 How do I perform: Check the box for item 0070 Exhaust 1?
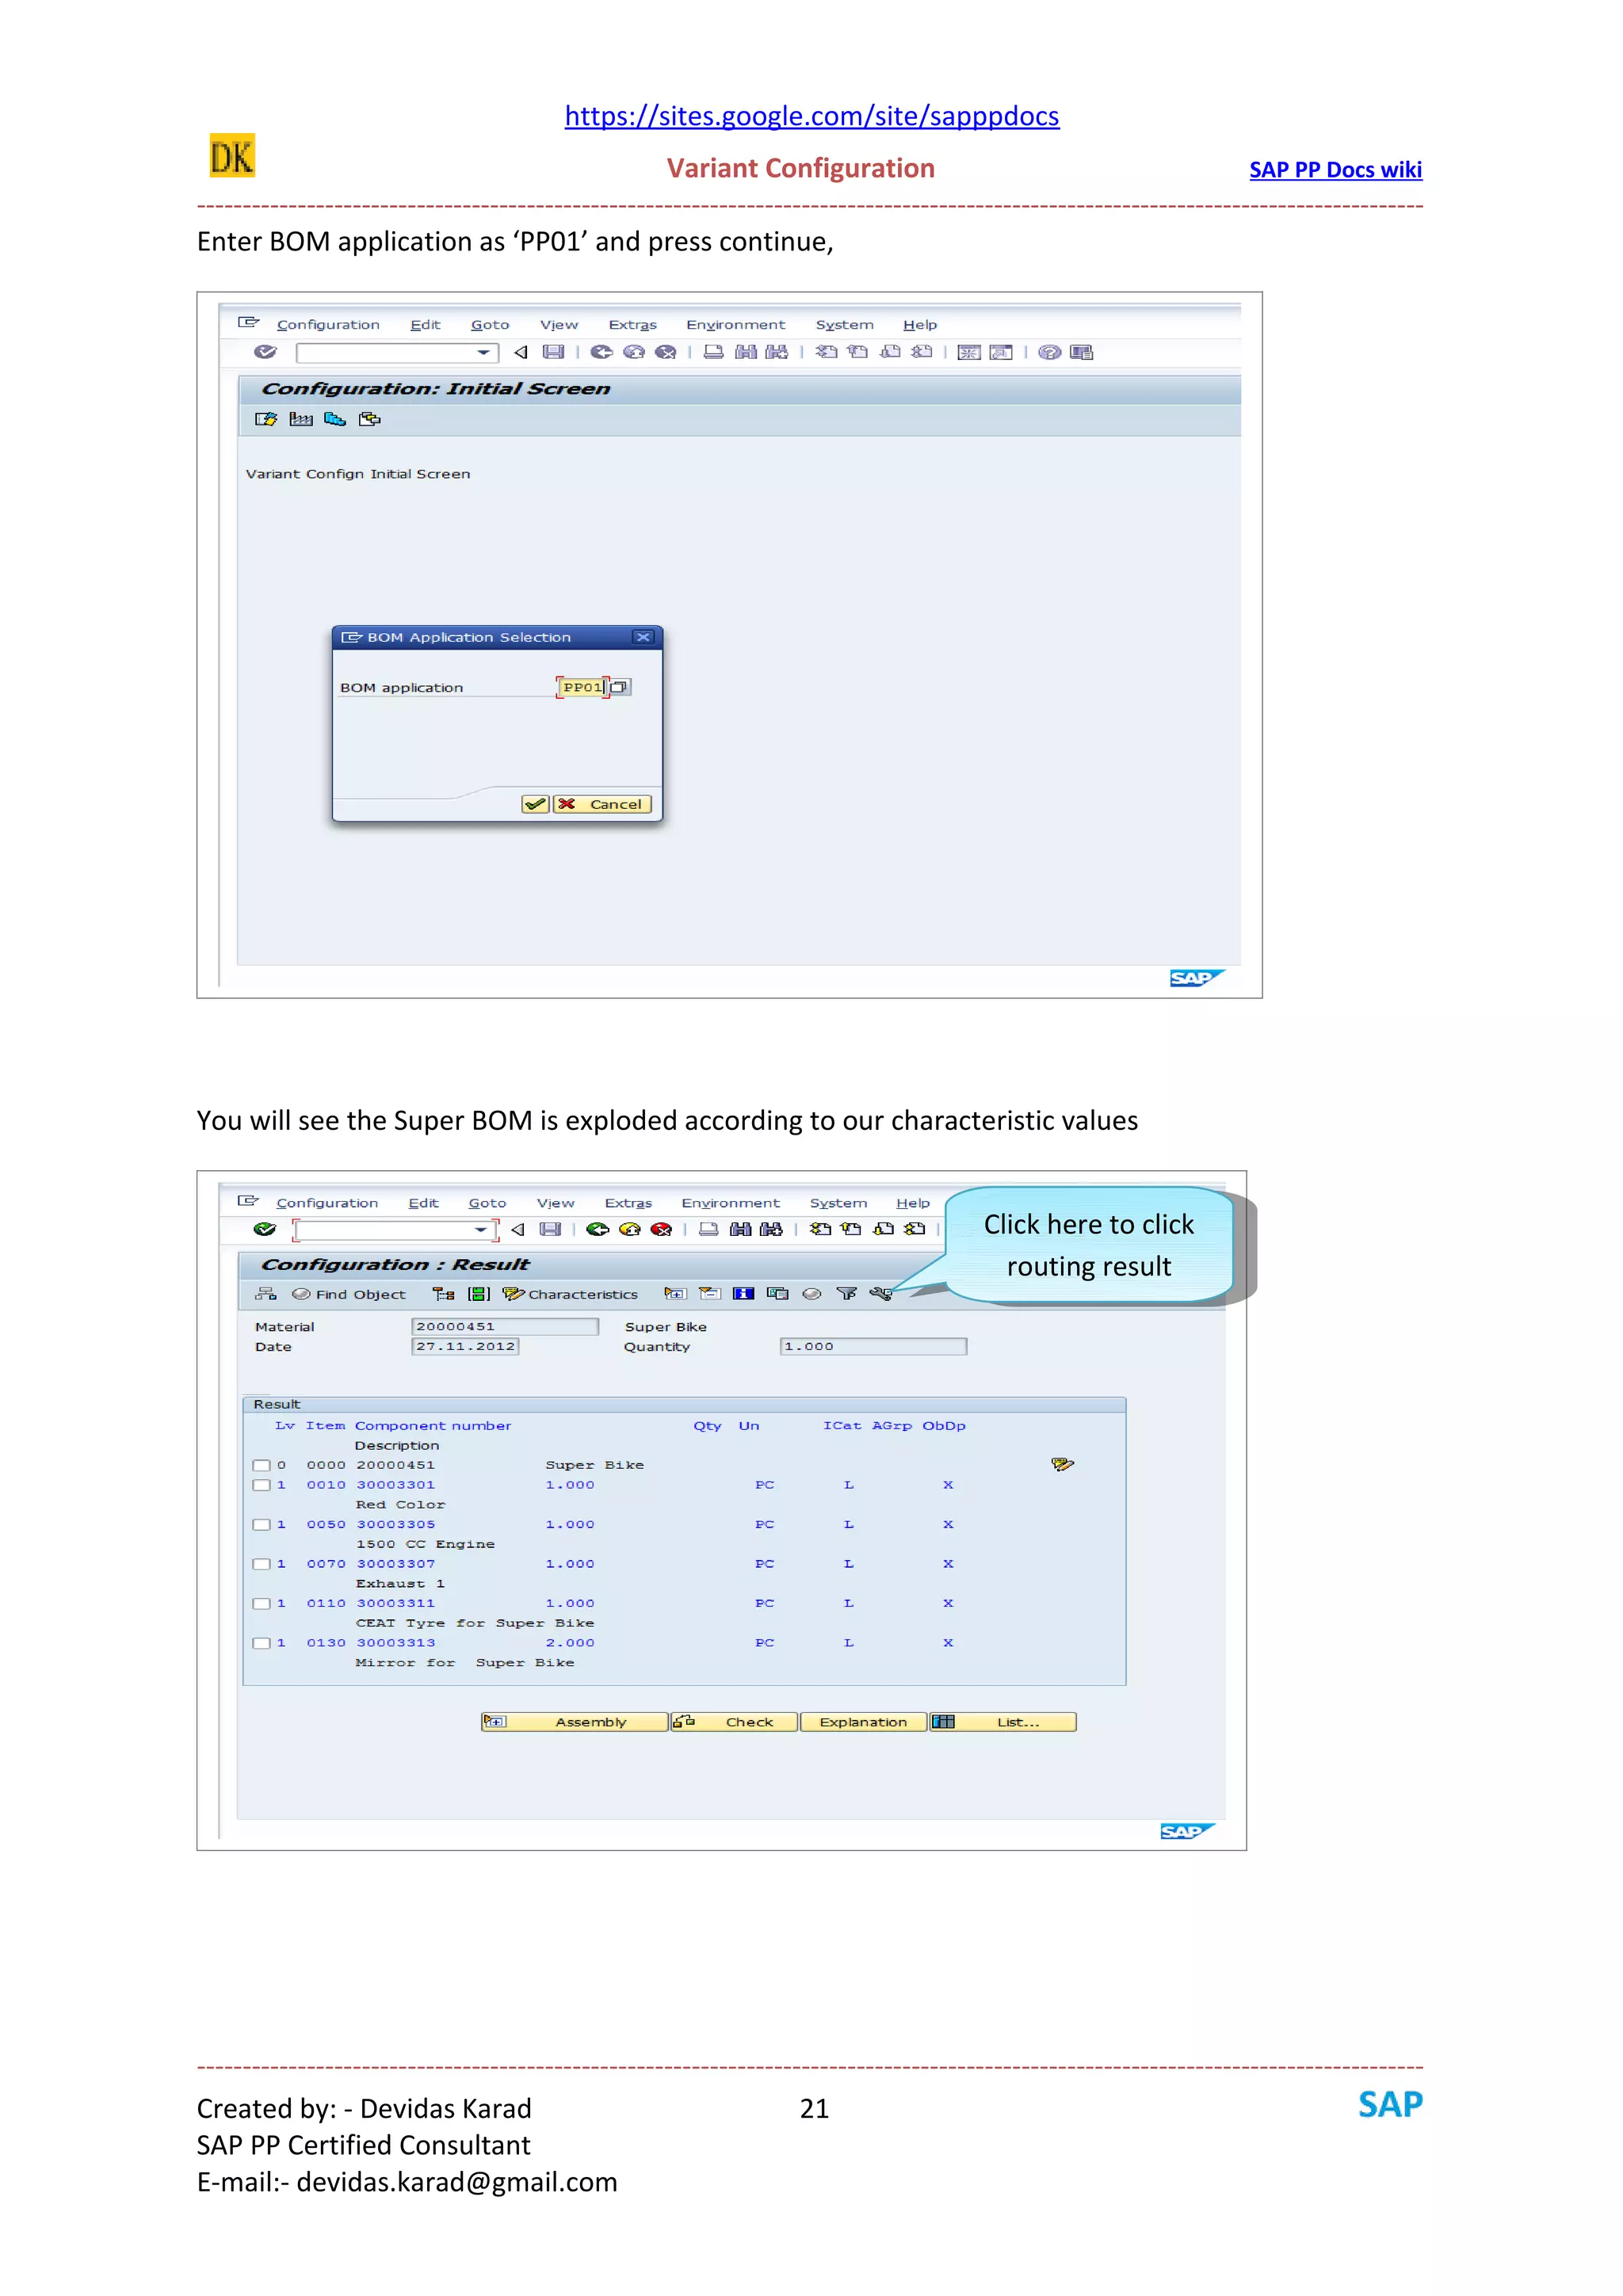[262, 1564]
